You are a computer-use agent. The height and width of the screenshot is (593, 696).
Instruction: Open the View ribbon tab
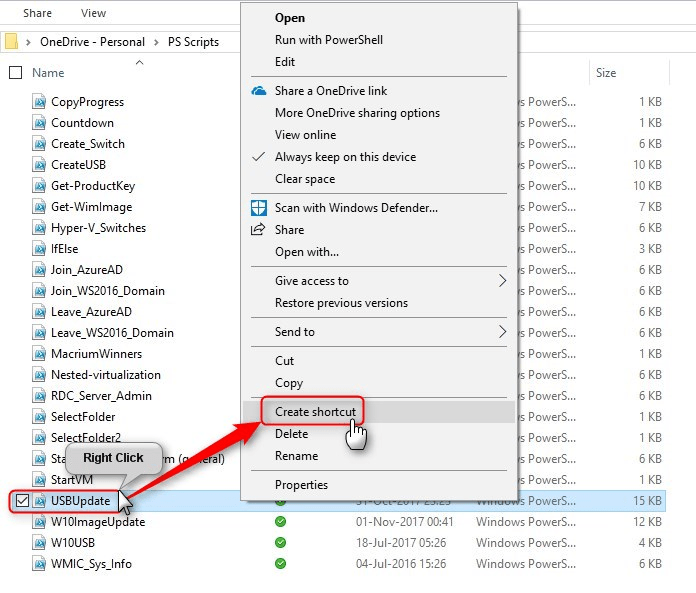pos(93,13)
